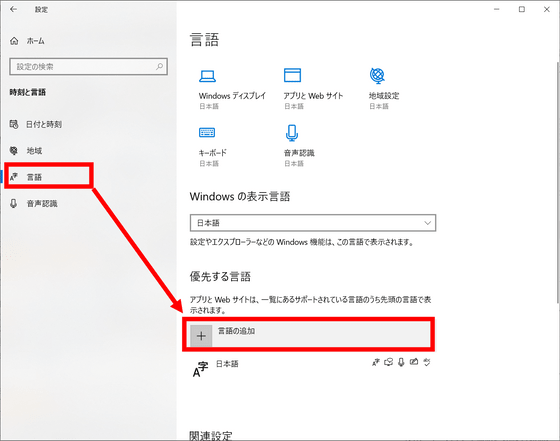
Task: Open キーボード settings link
Action: click(212, 153)
